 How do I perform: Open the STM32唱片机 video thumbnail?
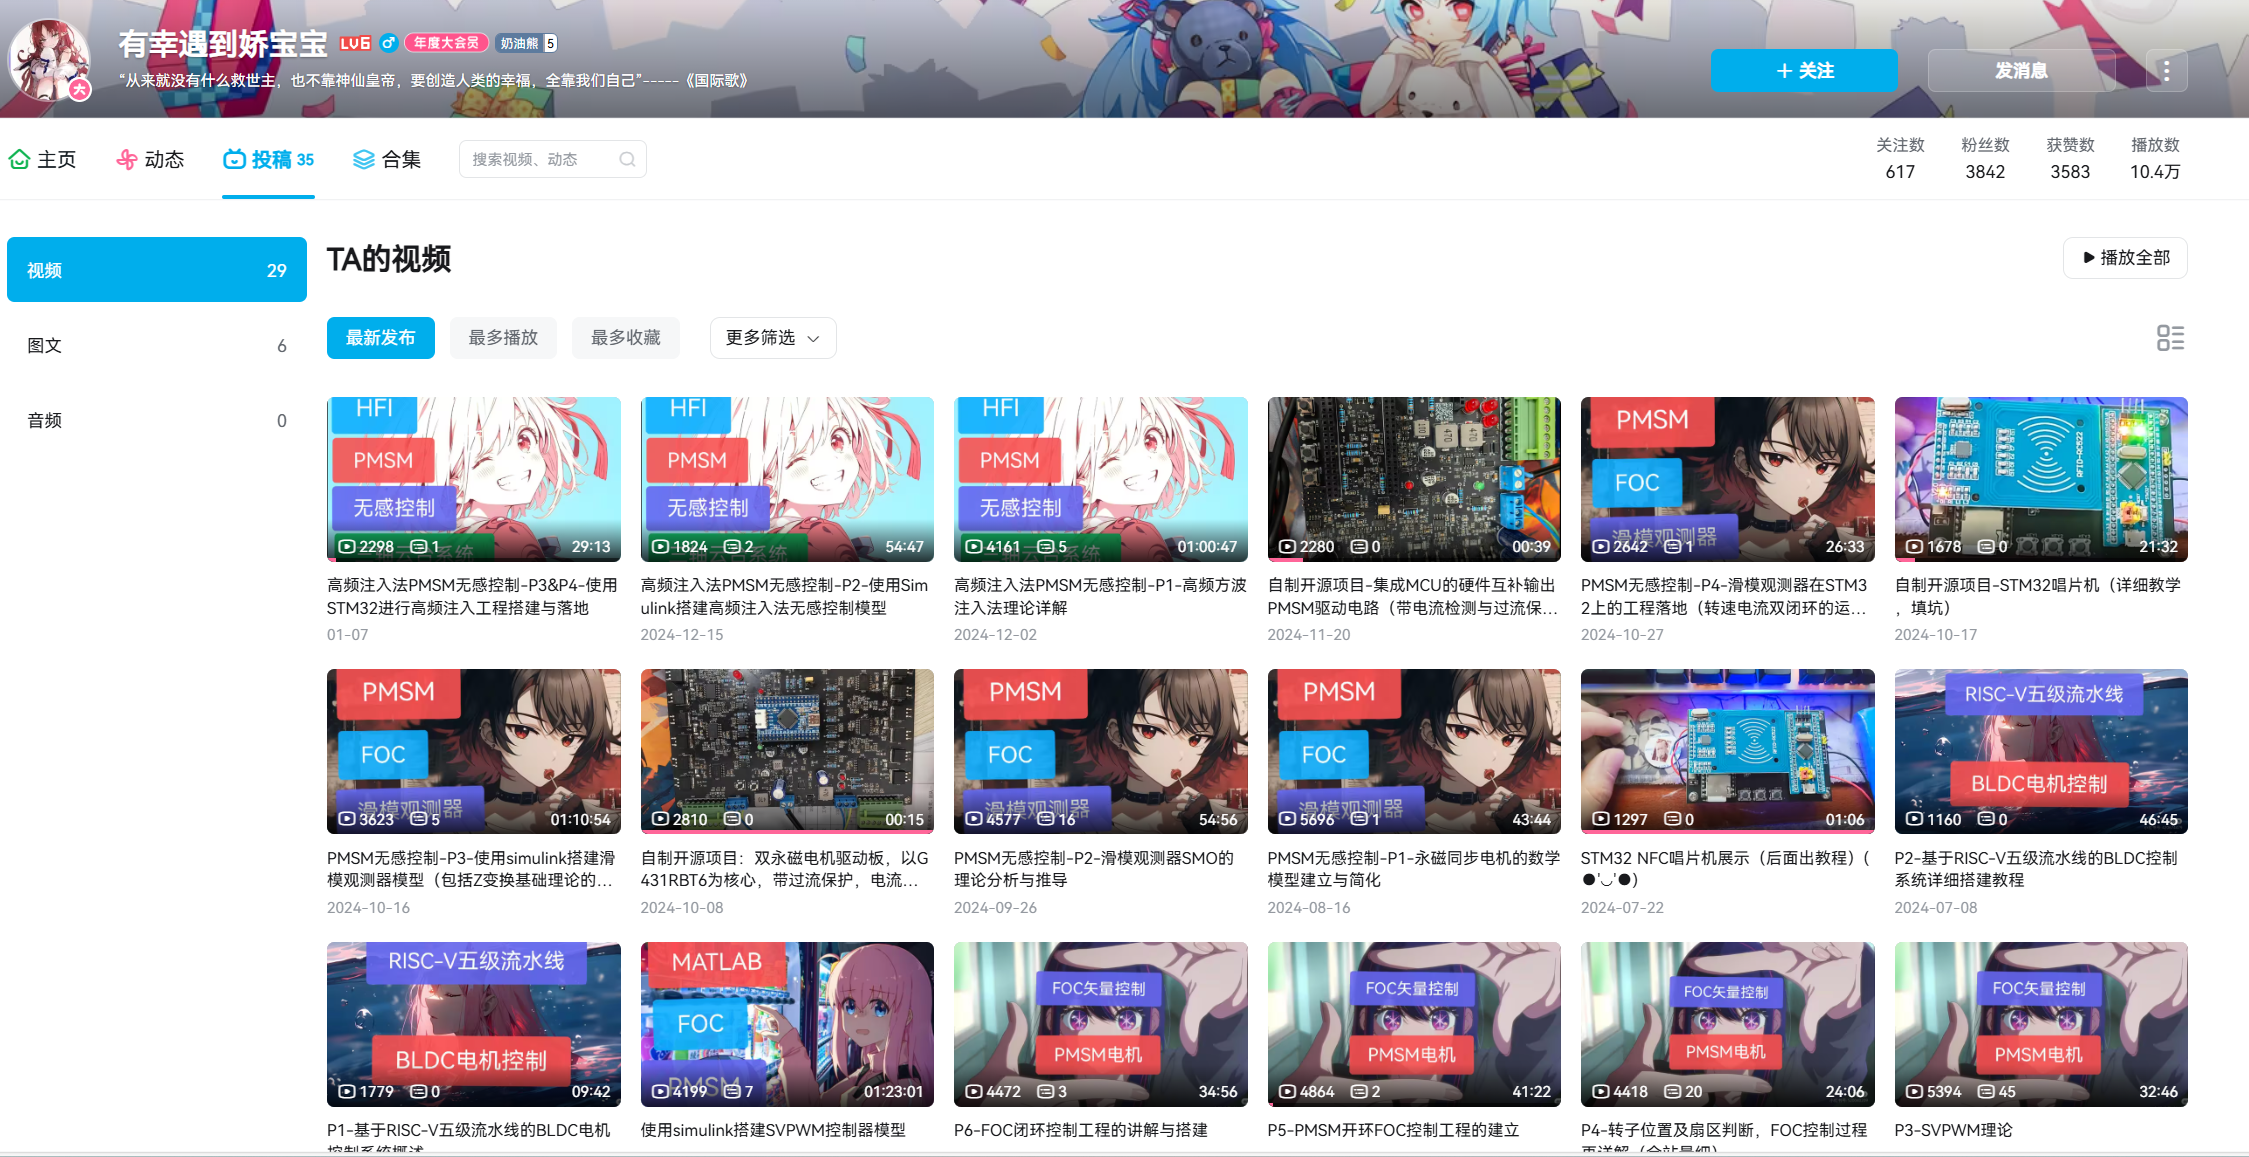[2040, 479]
